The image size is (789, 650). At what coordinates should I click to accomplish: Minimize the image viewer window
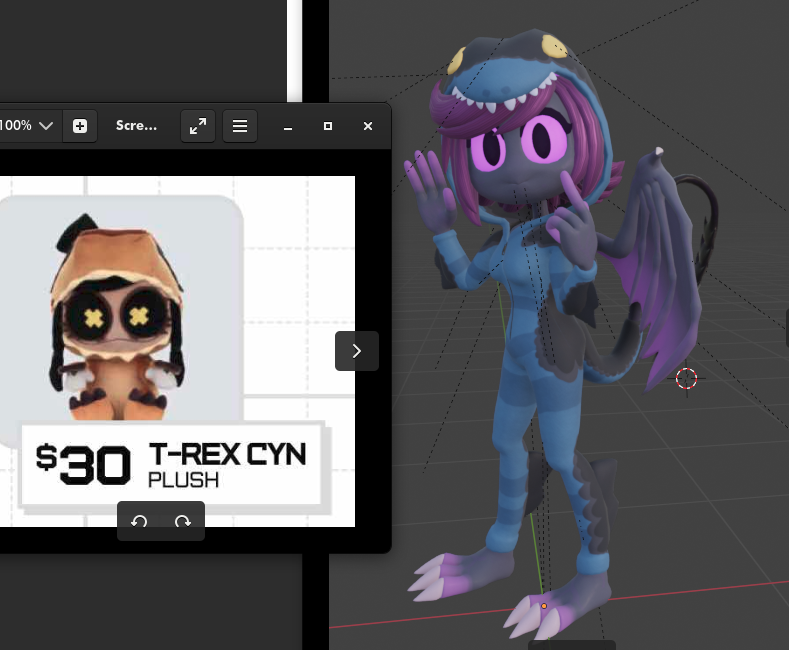288,126
